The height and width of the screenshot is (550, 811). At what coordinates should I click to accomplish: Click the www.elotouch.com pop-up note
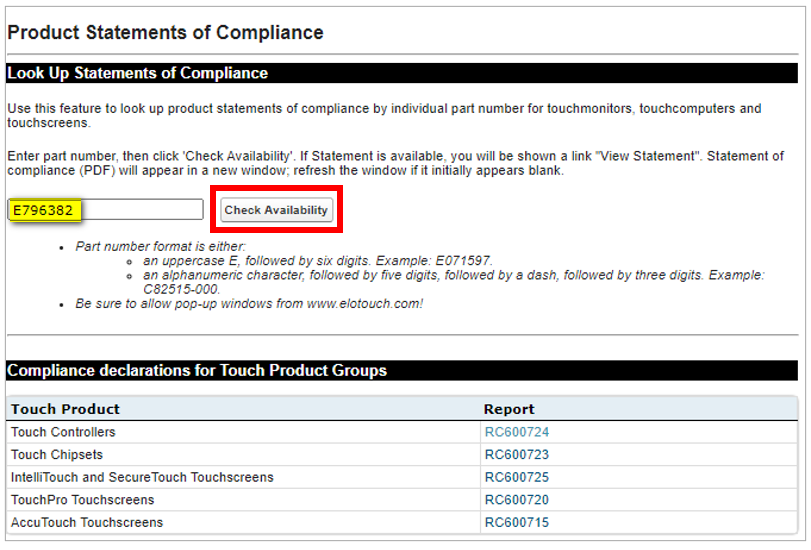248,303
